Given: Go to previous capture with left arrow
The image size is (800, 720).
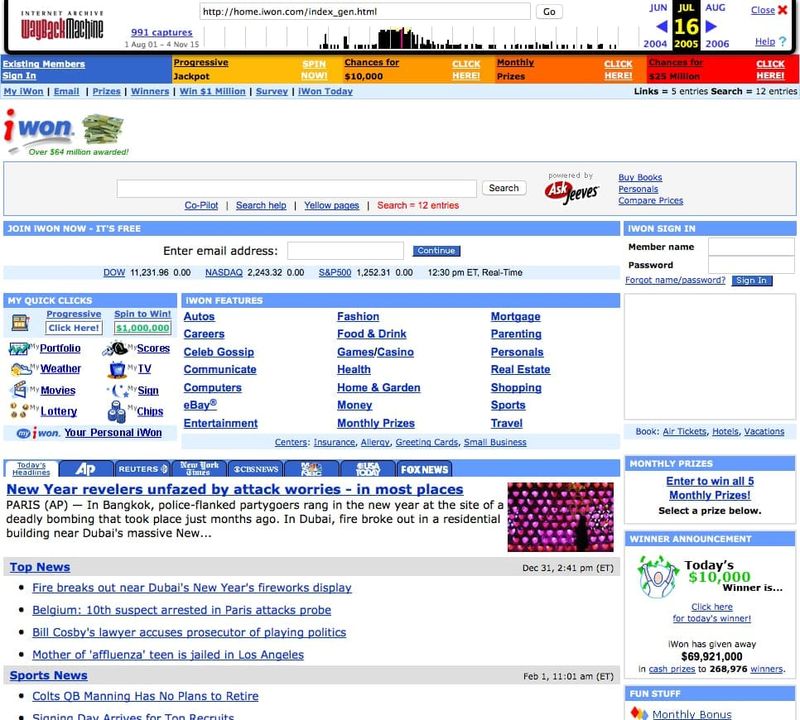Looking at the screenshot, I should 662,26.
